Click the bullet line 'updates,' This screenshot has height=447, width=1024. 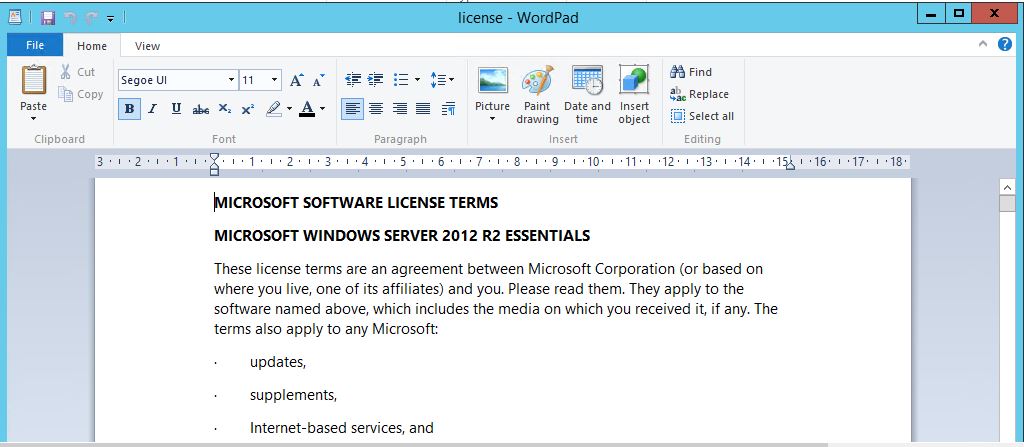278,362
